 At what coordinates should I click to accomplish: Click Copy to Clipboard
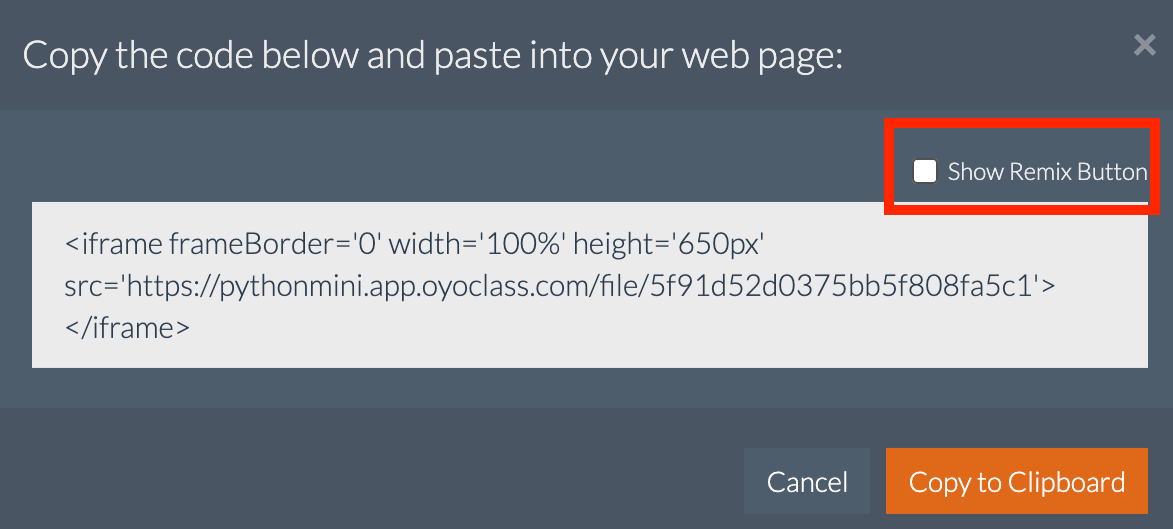coord(1016,482)
